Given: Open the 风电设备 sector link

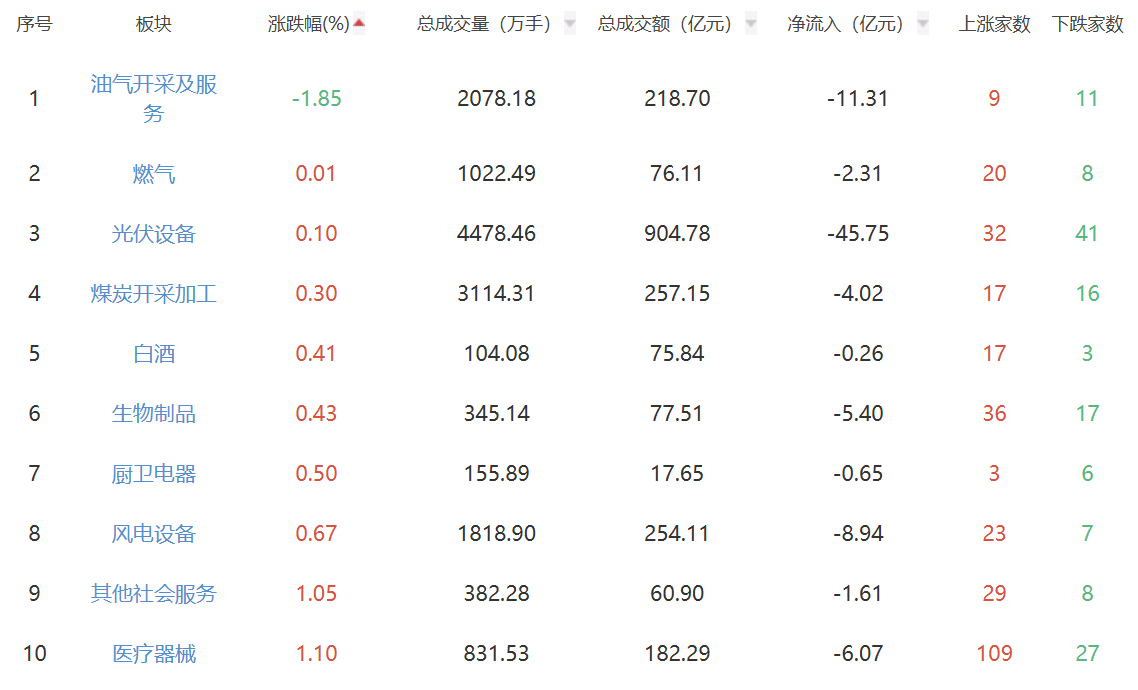Looking at the screenshot, I should 154,534.
